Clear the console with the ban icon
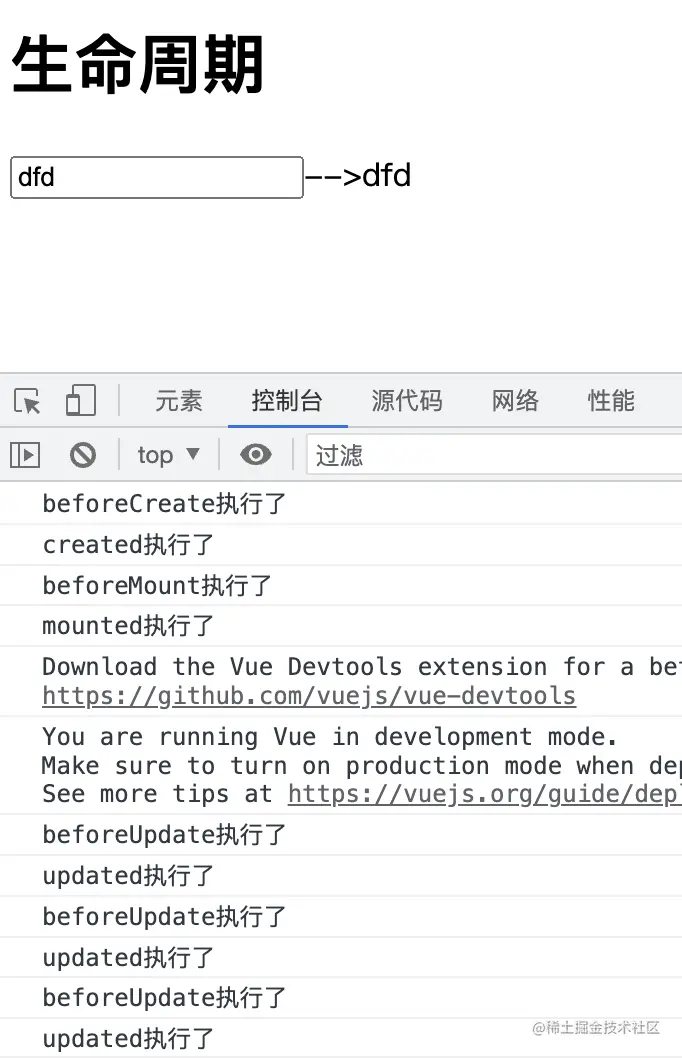Image resolution: width=682 pixels, height=1058 pixels. 83,455
